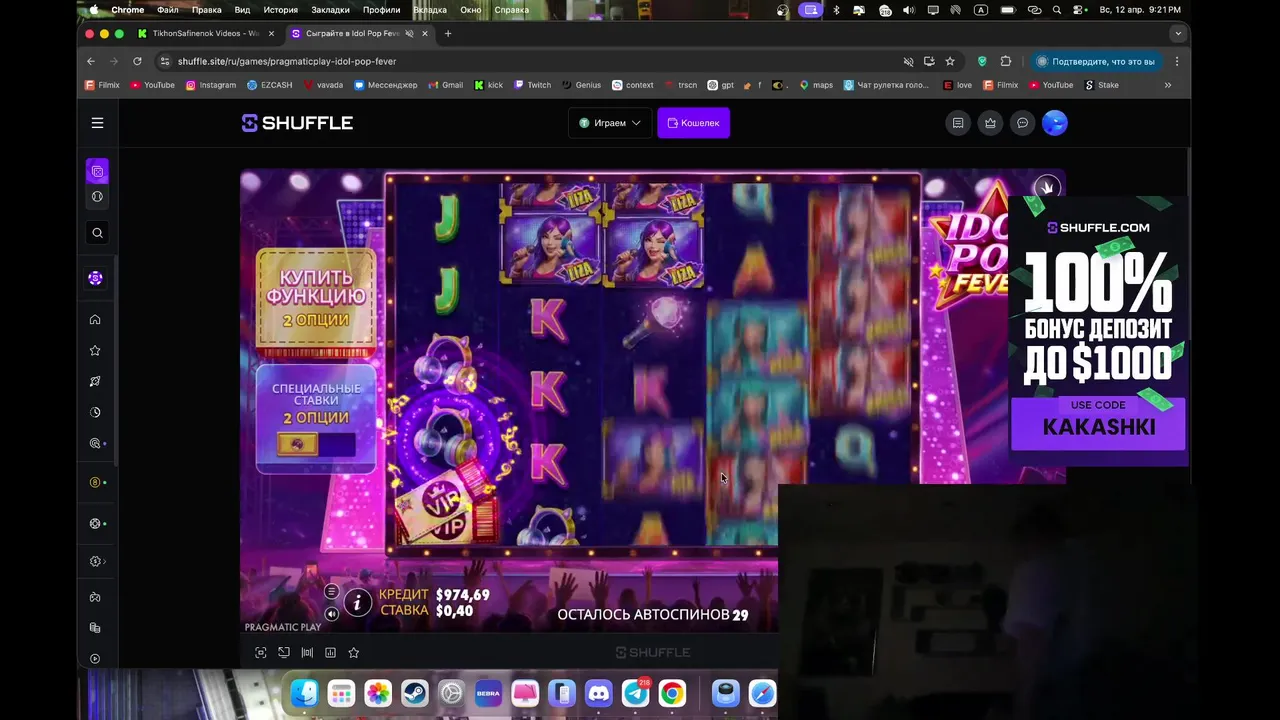Enter fullscreen mode for the game
The image size is (1280, 720).
(261, 653)
